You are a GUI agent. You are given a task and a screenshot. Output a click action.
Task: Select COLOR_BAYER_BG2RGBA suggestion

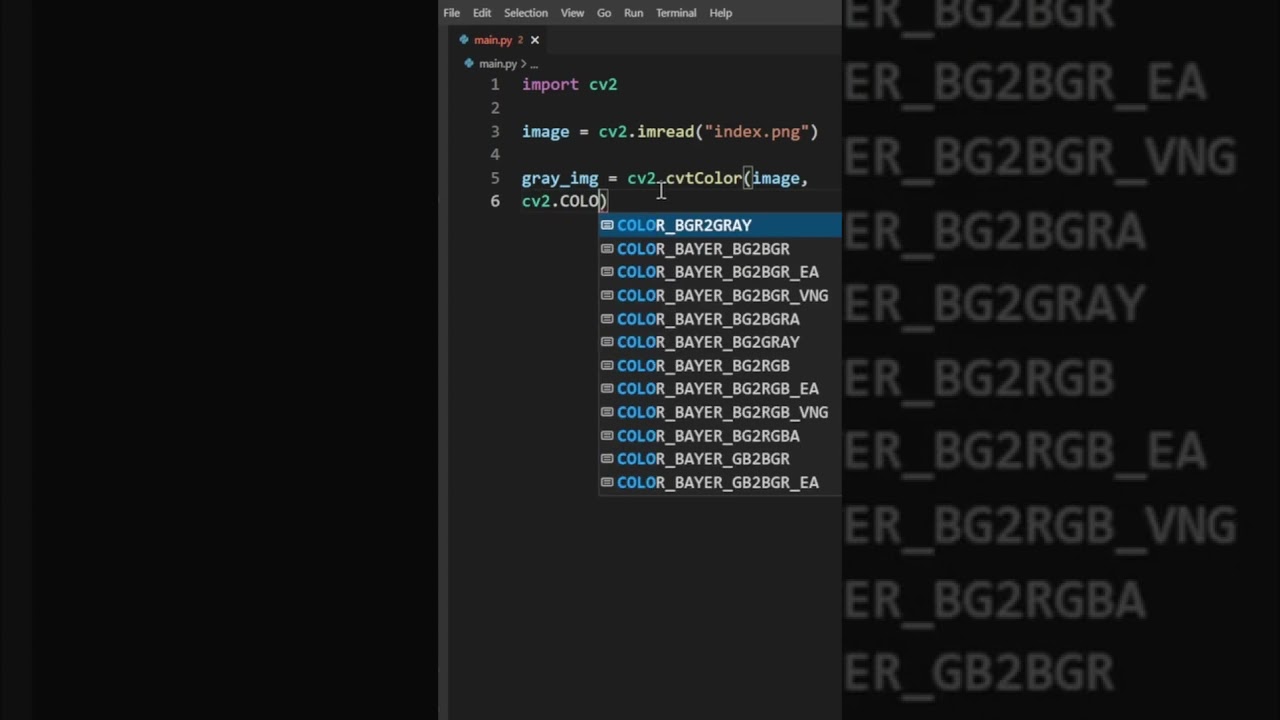point(720,436)
